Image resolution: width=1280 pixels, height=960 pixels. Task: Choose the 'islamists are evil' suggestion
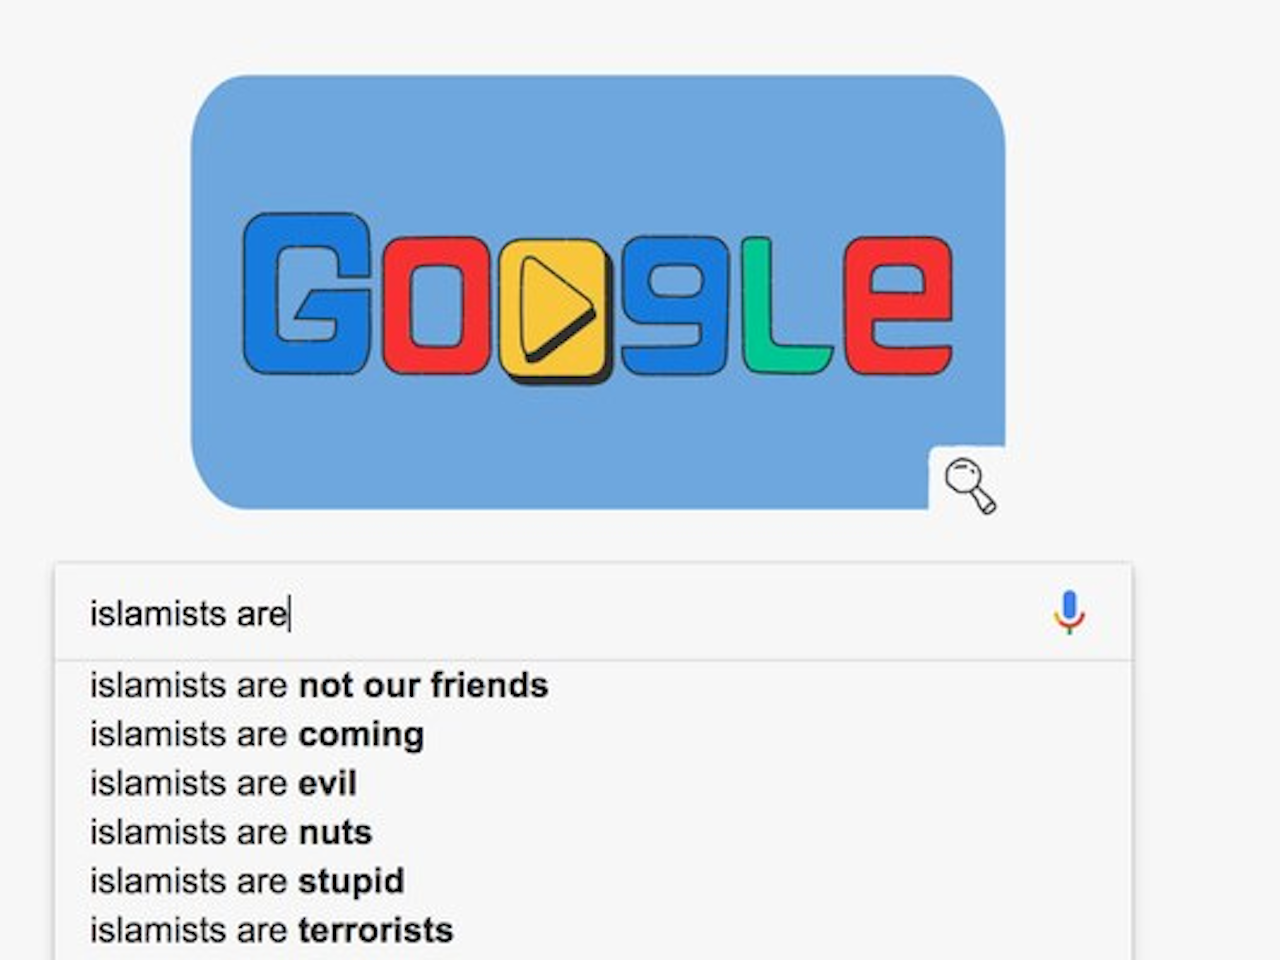(223, 783)
